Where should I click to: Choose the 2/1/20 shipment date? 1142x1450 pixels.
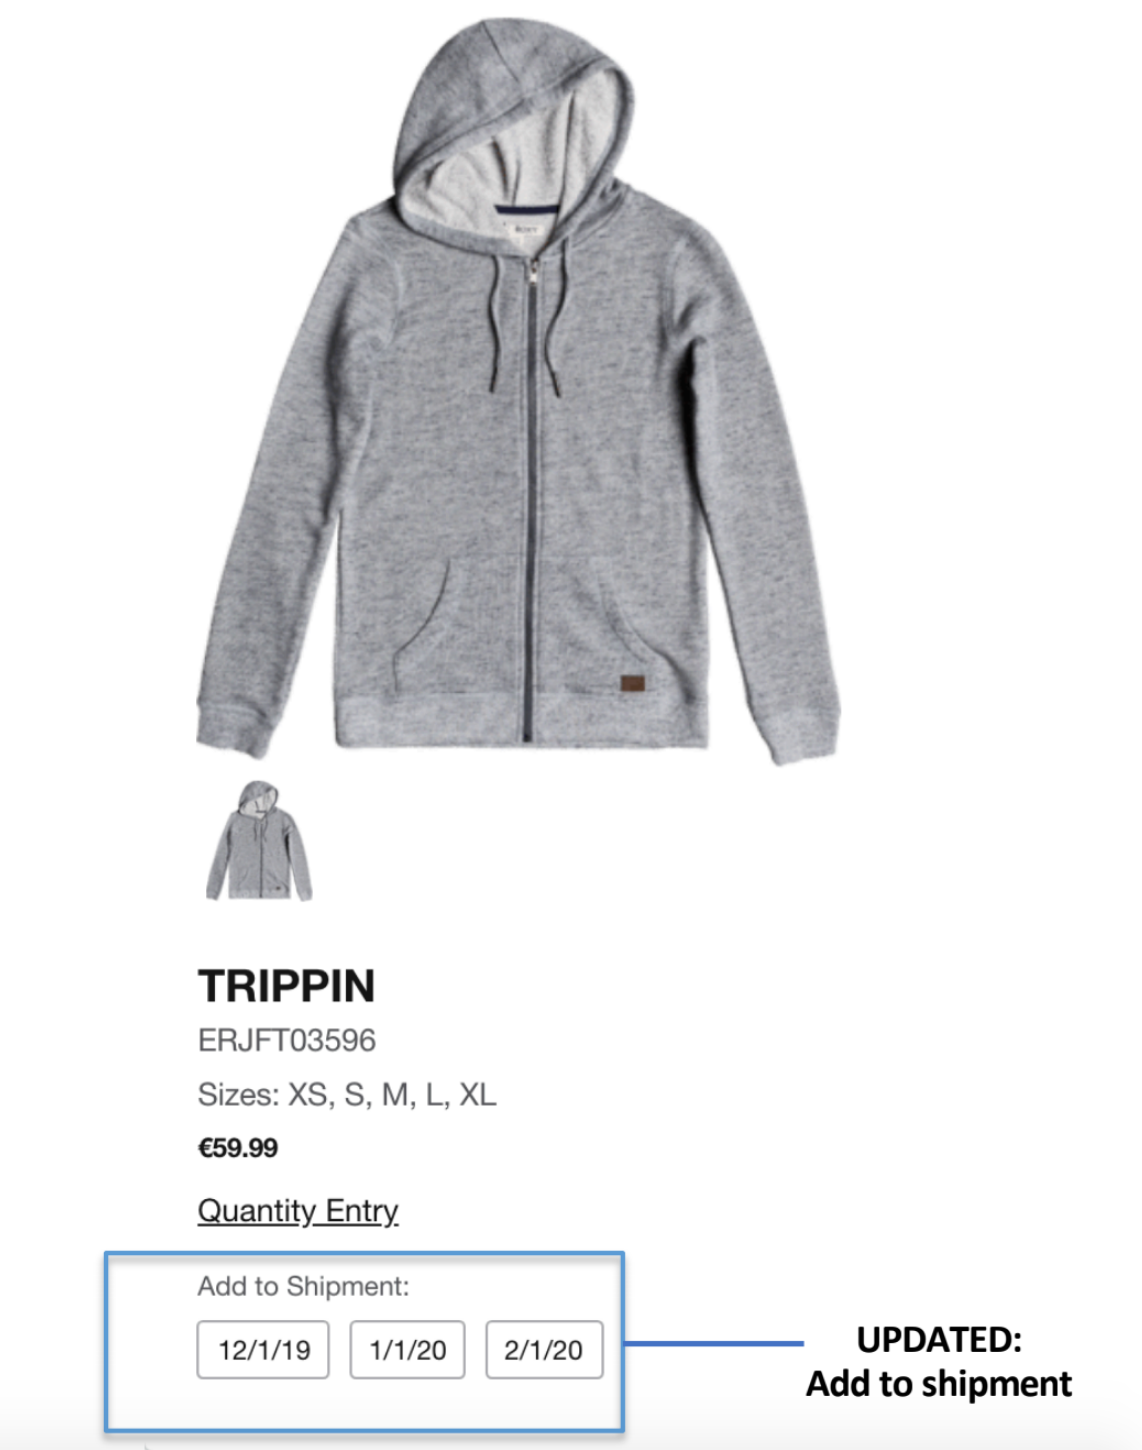[544, 1350]
